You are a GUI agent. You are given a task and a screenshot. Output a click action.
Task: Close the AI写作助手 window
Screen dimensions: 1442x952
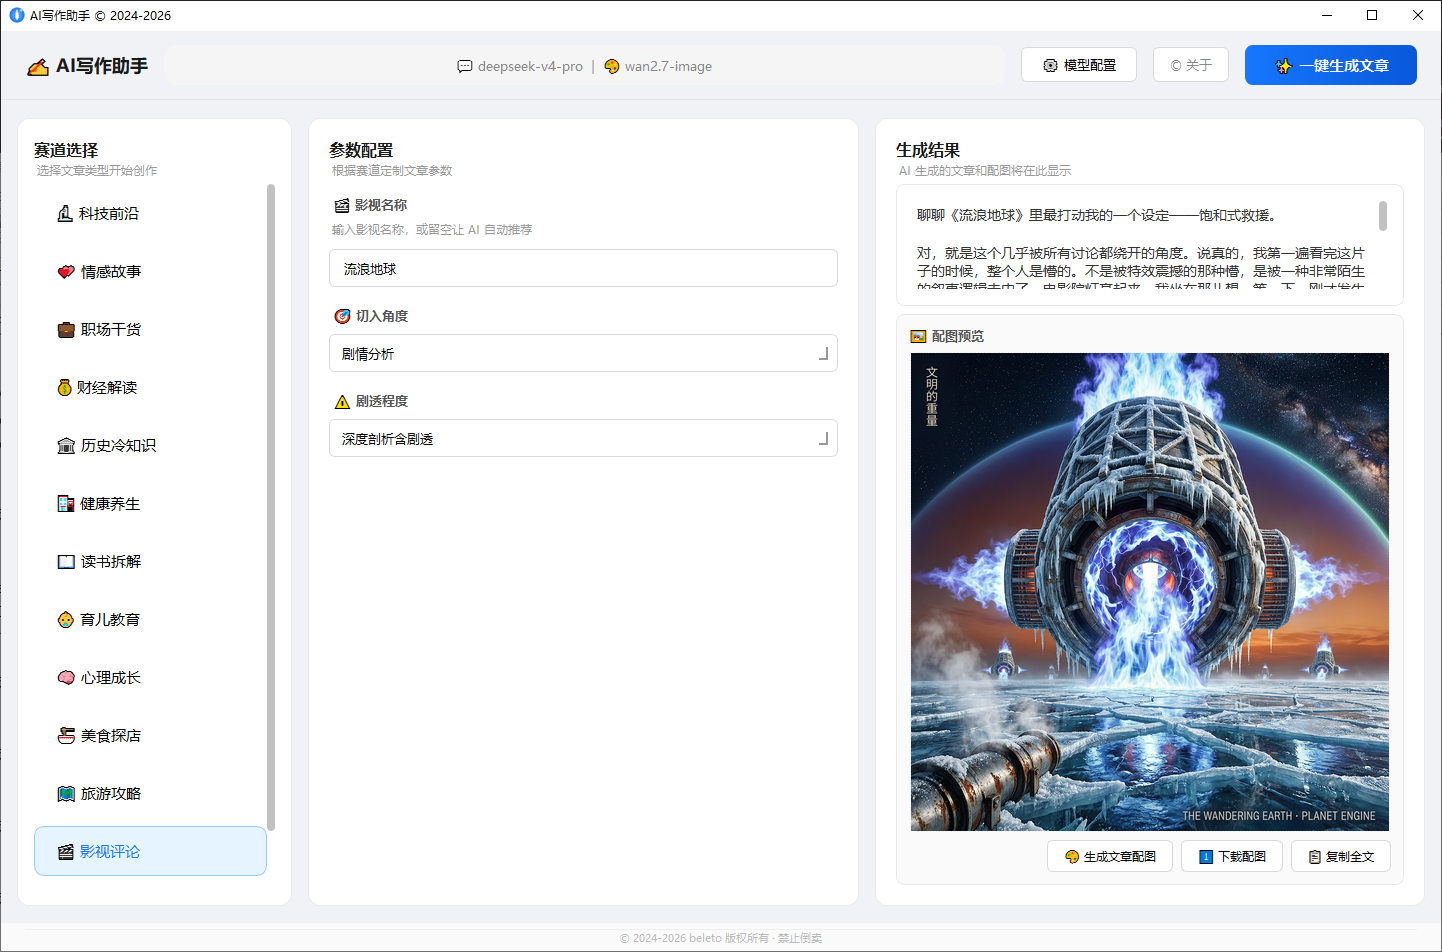click(1418, 15)
